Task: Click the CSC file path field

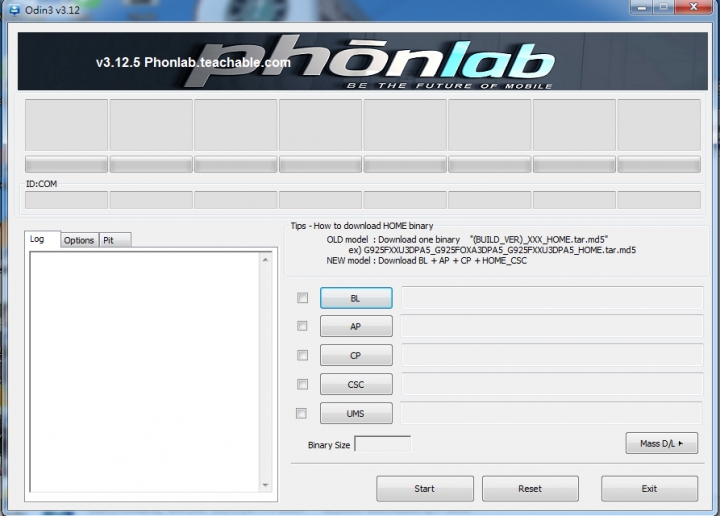Action: click(552, 384)
